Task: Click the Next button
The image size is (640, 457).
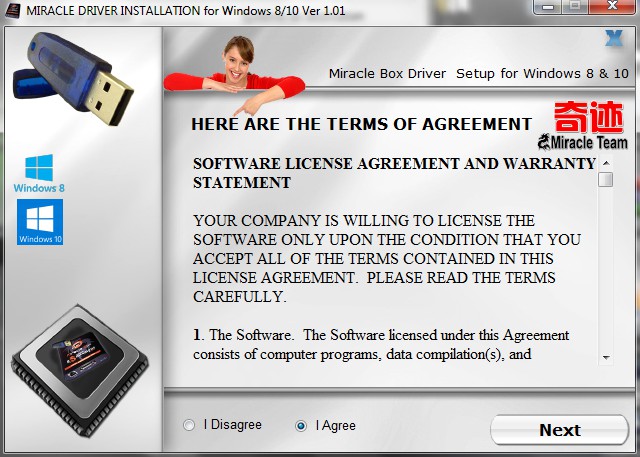Action: 559,430
